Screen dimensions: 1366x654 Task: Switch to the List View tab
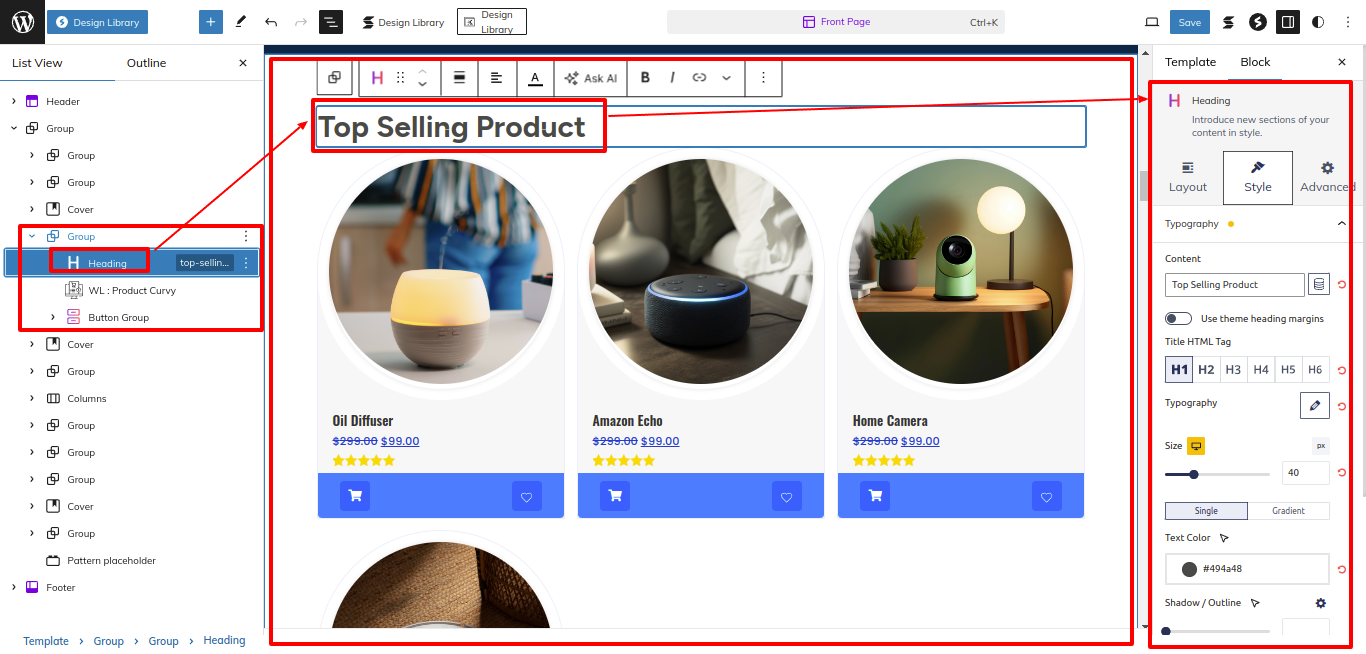37,63
